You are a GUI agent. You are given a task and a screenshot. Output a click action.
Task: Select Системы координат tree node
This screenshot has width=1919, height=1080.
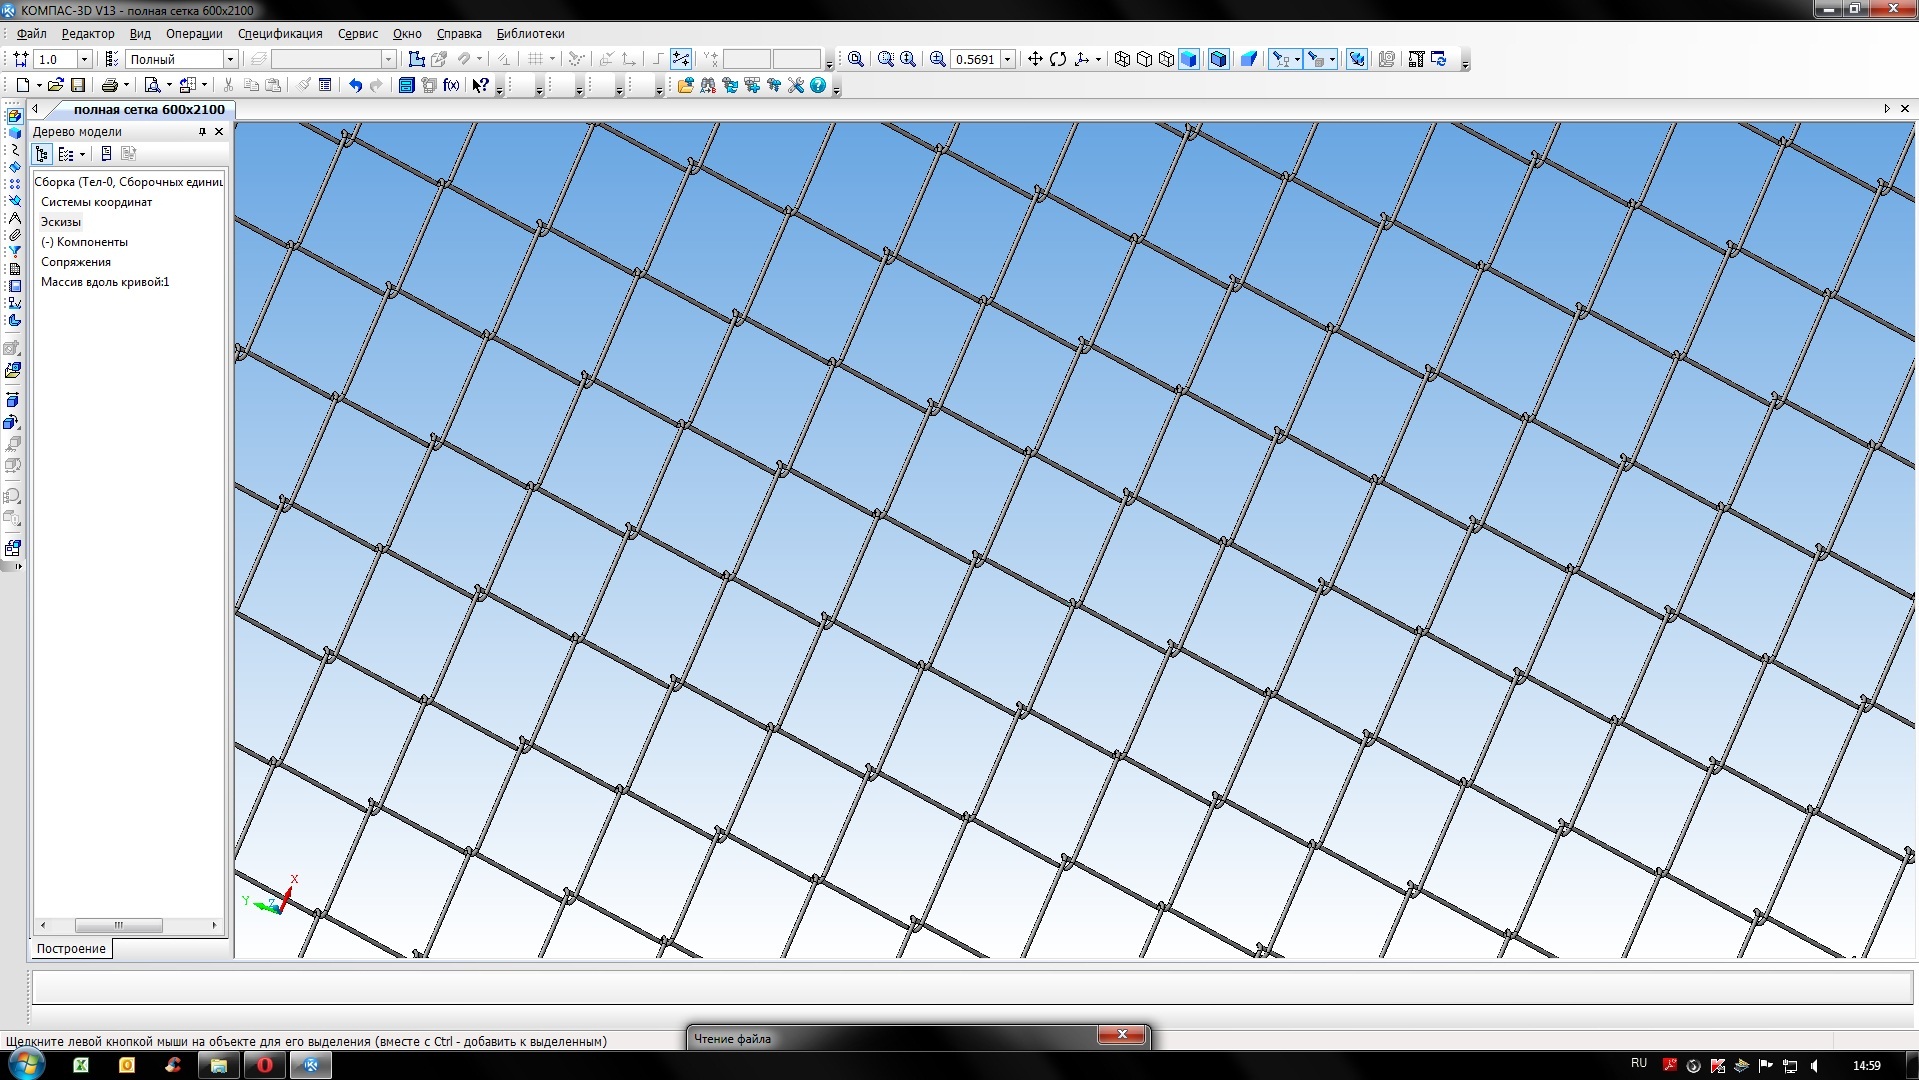[96, 202]
